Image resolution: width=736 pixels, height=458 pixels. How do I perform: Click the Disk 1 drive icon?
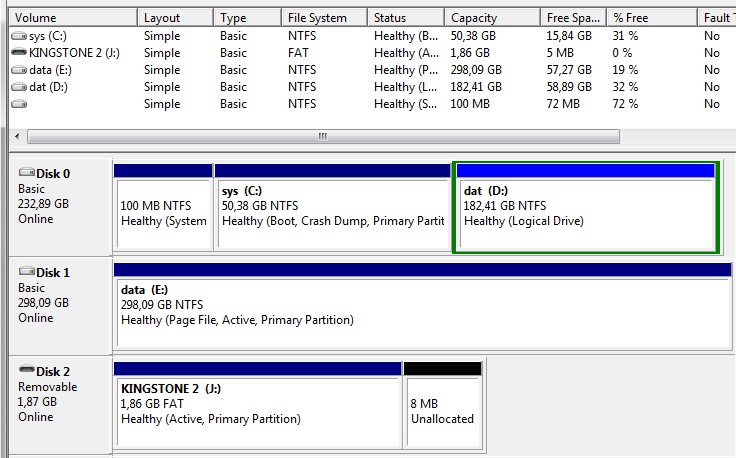27,272
